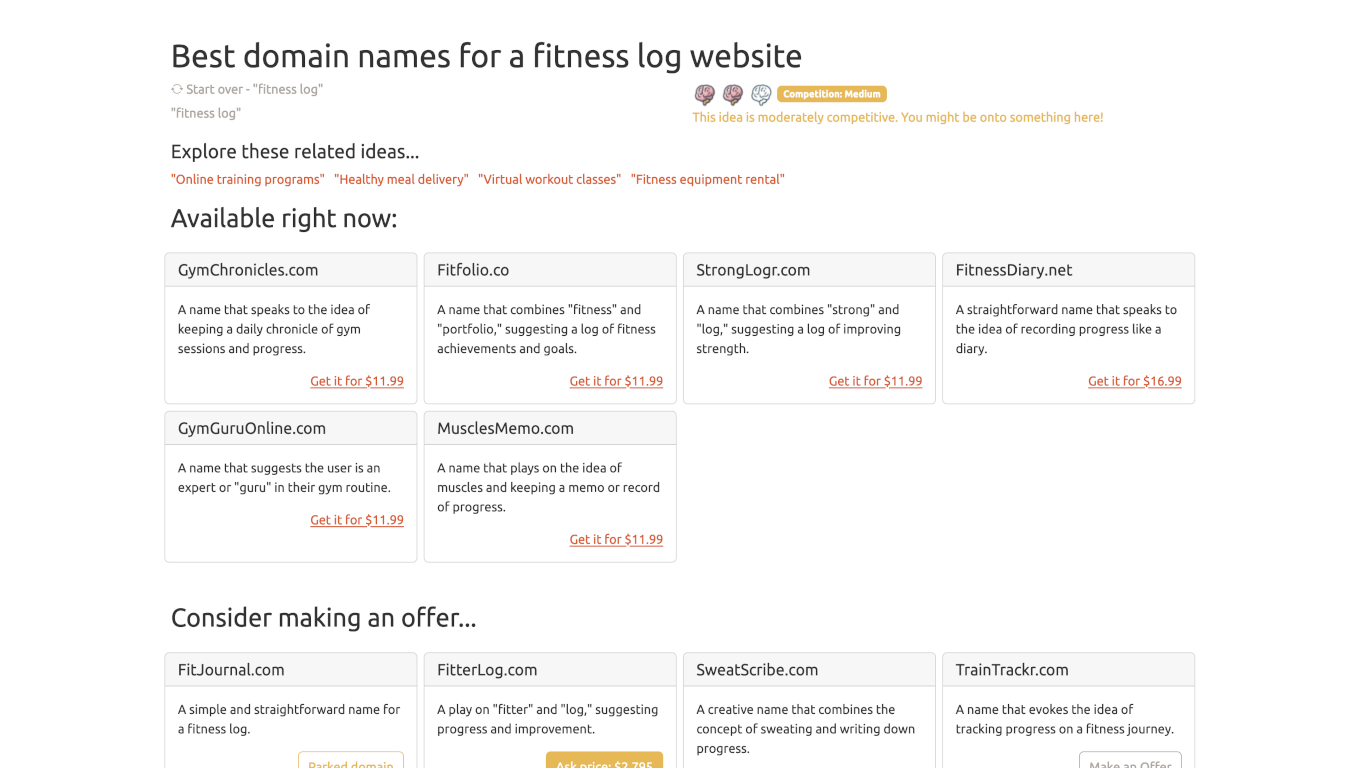Purchase GymGuruOnline.com for $11.99

click(357, 520)
